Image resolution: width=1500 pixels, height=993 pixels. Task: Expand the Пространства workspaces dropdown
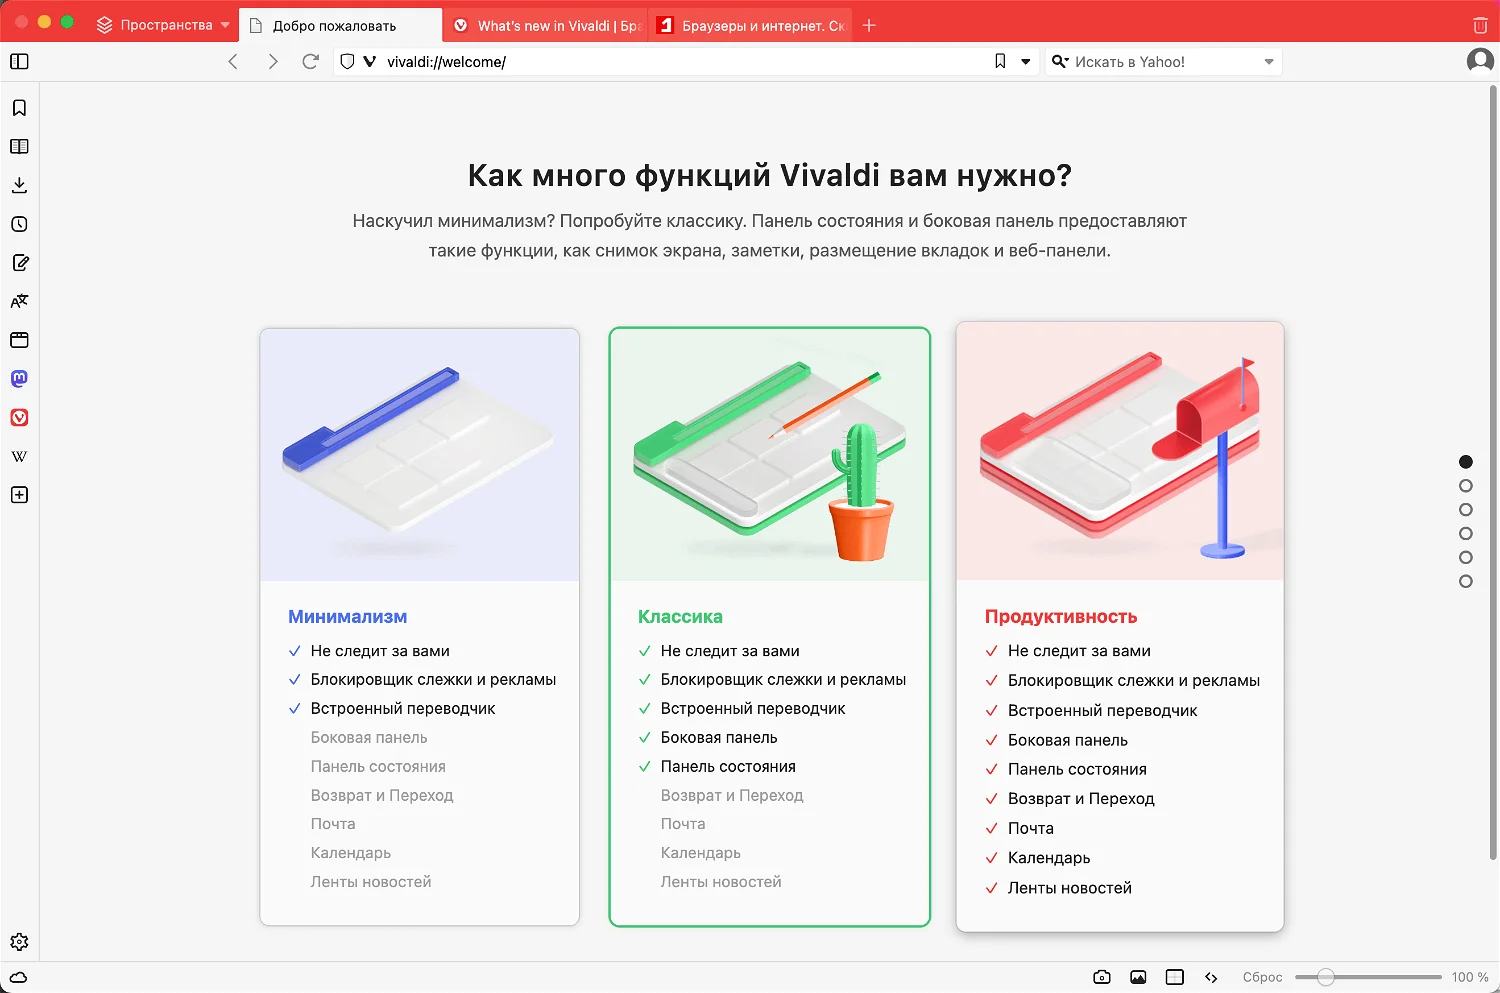164,25
